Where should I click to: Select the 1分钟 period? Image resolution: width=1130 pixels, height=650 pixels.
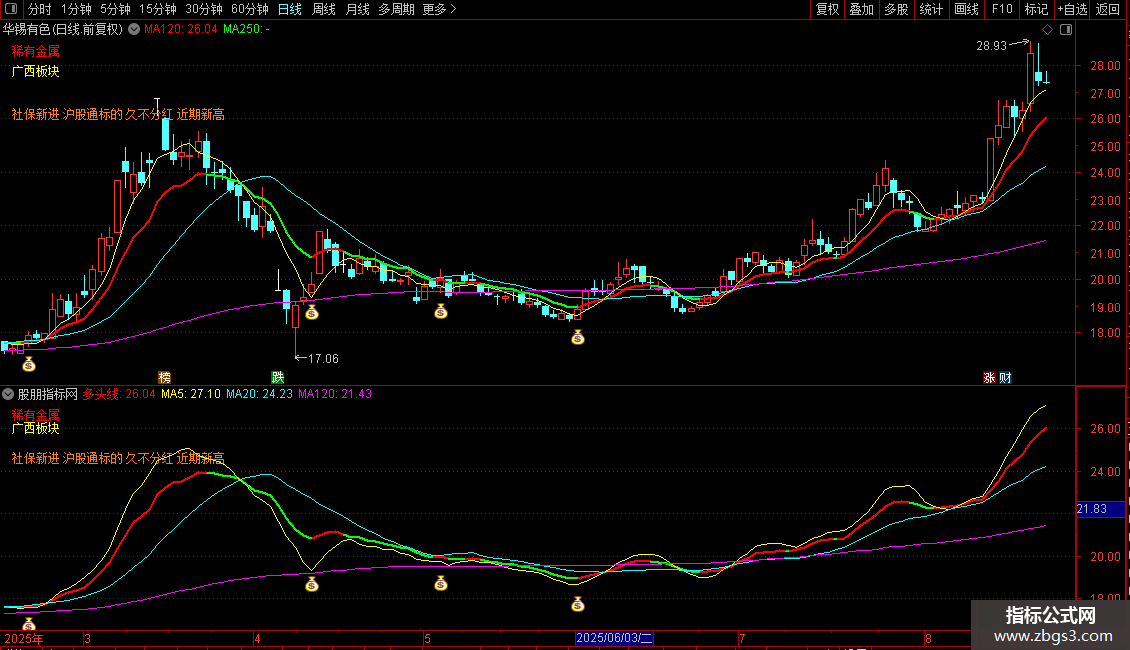click(76, 9)
